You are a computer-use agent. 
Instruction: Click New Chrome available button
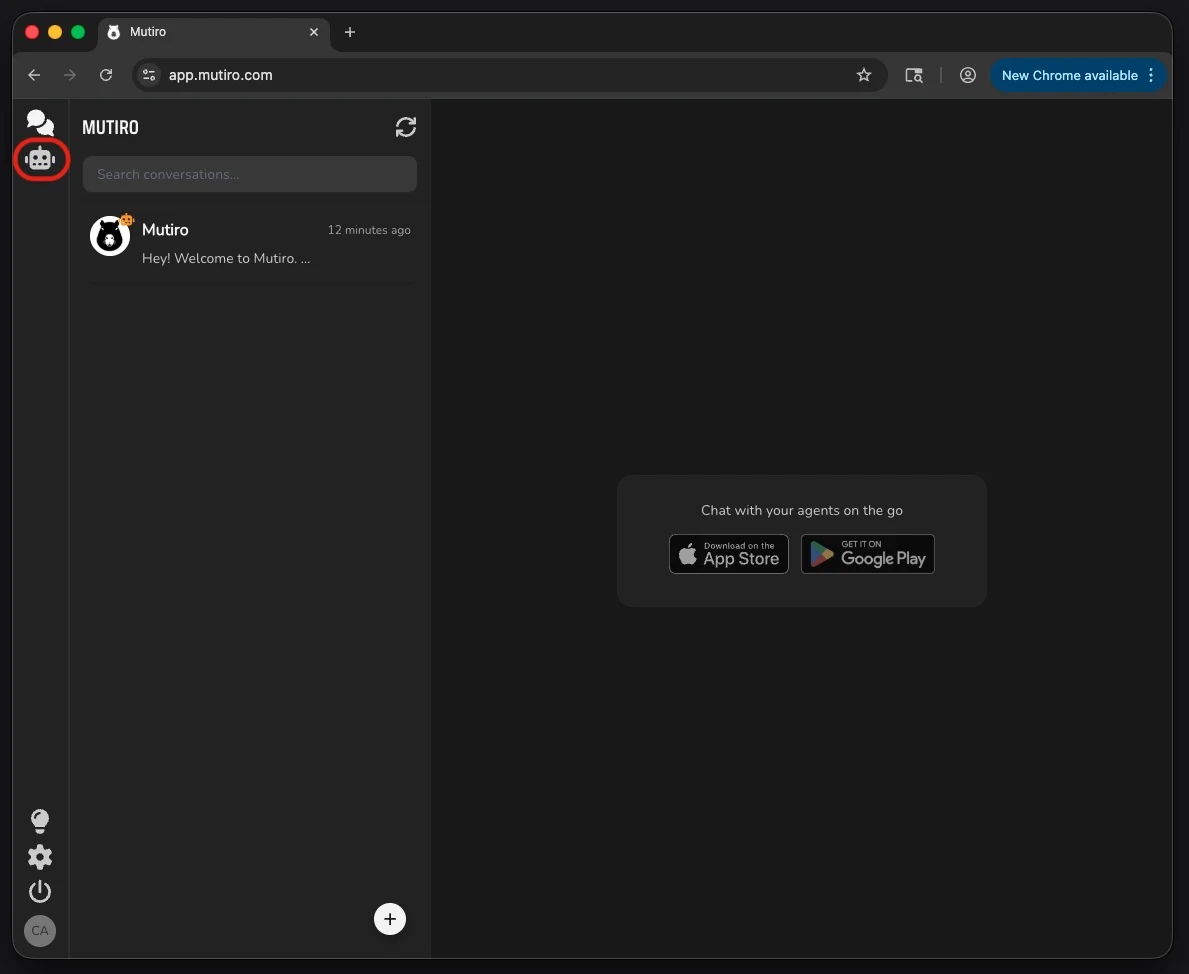(x=1069, y=75)
